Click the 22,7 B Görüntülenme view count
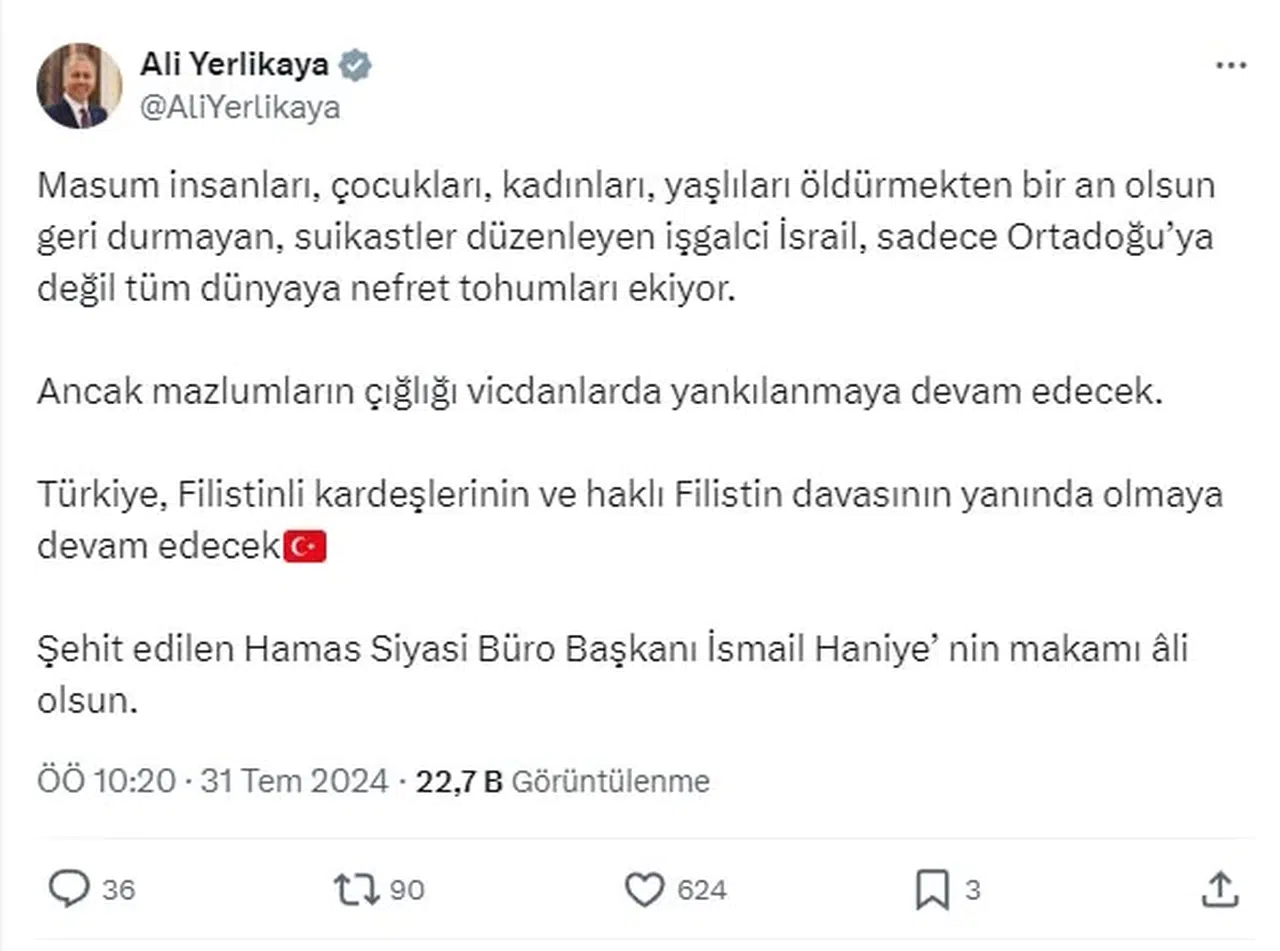 (563, 781)
